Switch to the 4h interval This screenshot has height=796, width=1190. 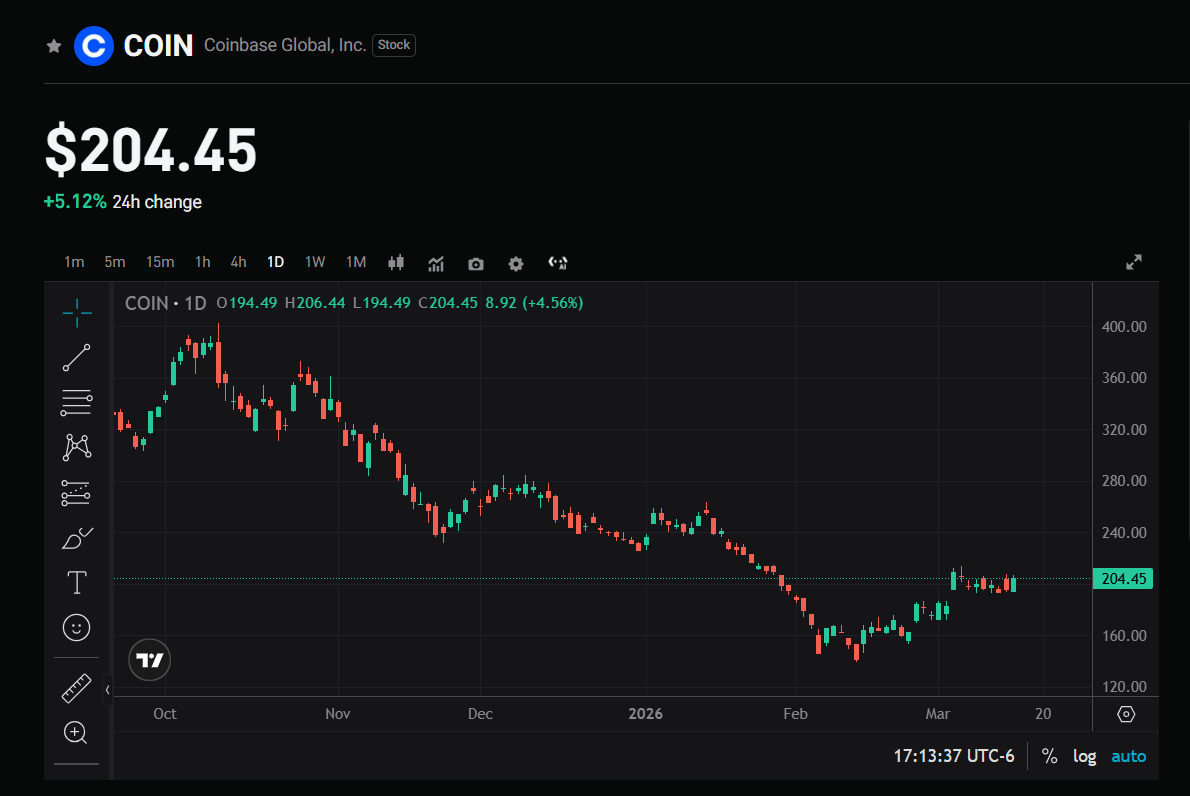coord(238,262)
